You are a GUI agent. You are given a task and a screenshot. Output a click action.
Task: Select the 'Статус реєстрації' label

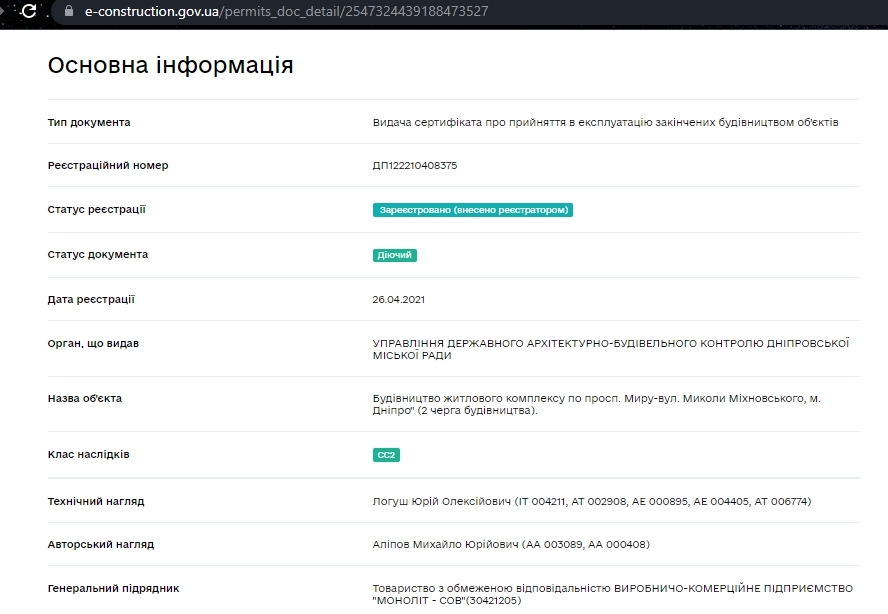97,210
